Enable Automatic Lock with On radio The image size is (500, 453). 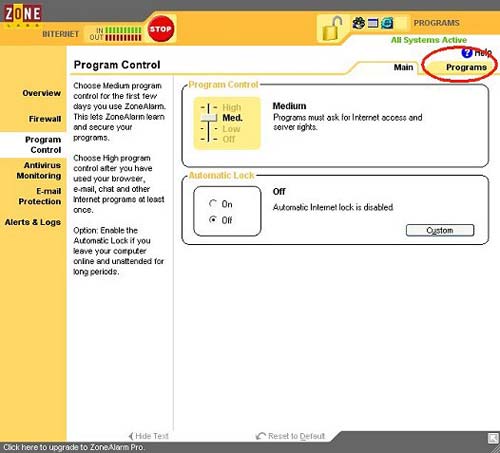coord(213,203)
